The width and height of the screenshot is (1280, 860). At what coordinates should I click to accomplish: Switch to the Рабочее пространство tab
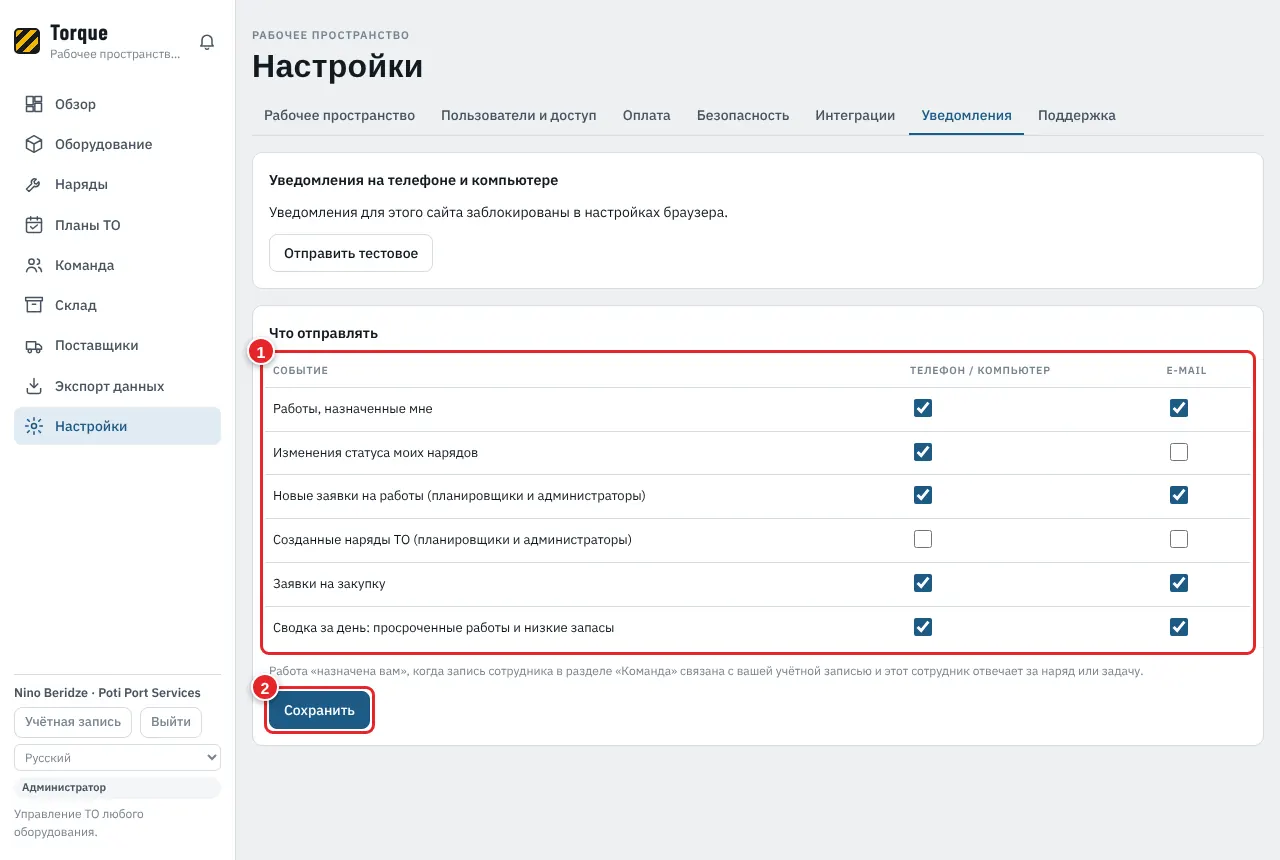[x=339, y=115]
